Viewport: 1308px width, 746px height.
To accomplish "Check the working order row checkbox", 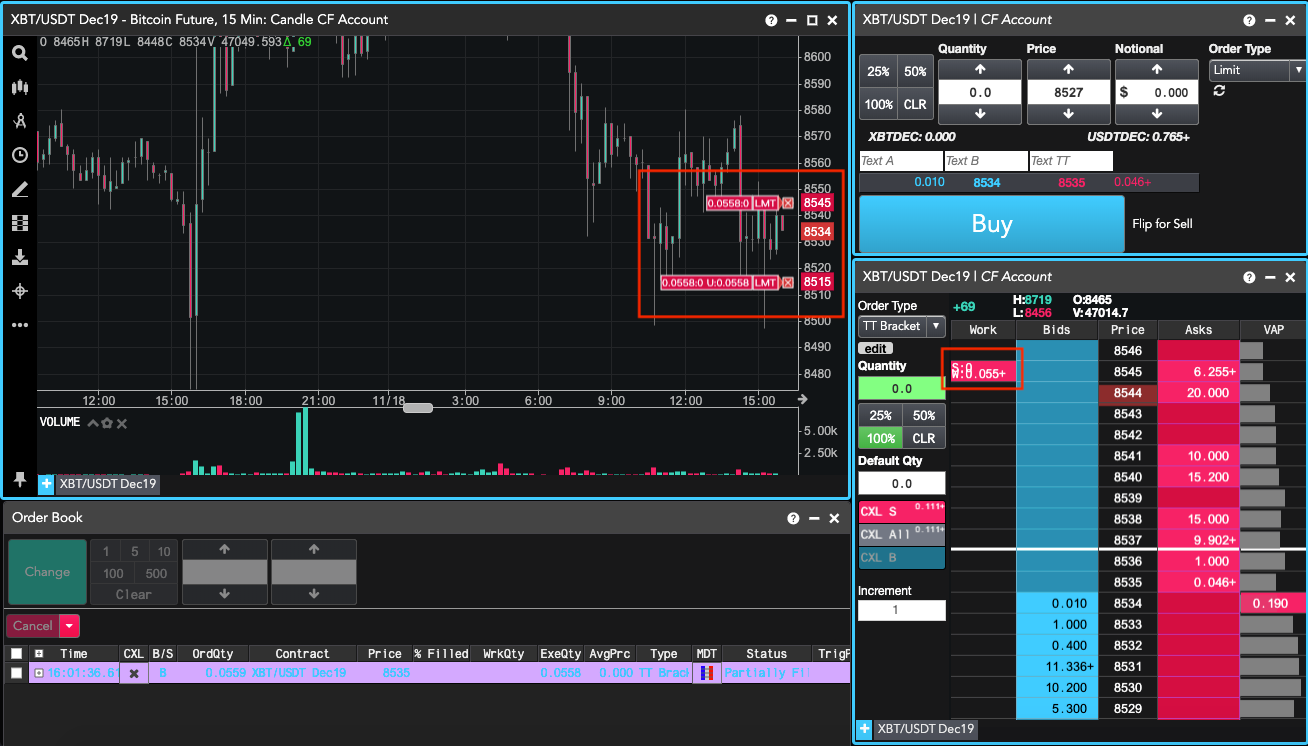I will coord(15,673).
